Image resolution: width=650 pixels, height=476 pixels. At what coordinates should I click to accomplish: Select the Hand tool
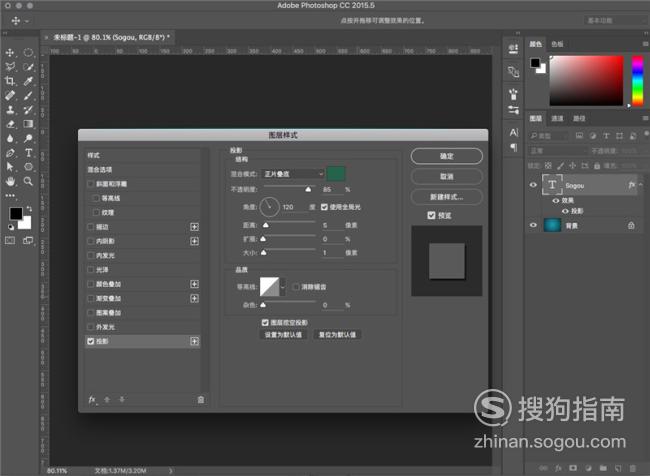point(10,181)
